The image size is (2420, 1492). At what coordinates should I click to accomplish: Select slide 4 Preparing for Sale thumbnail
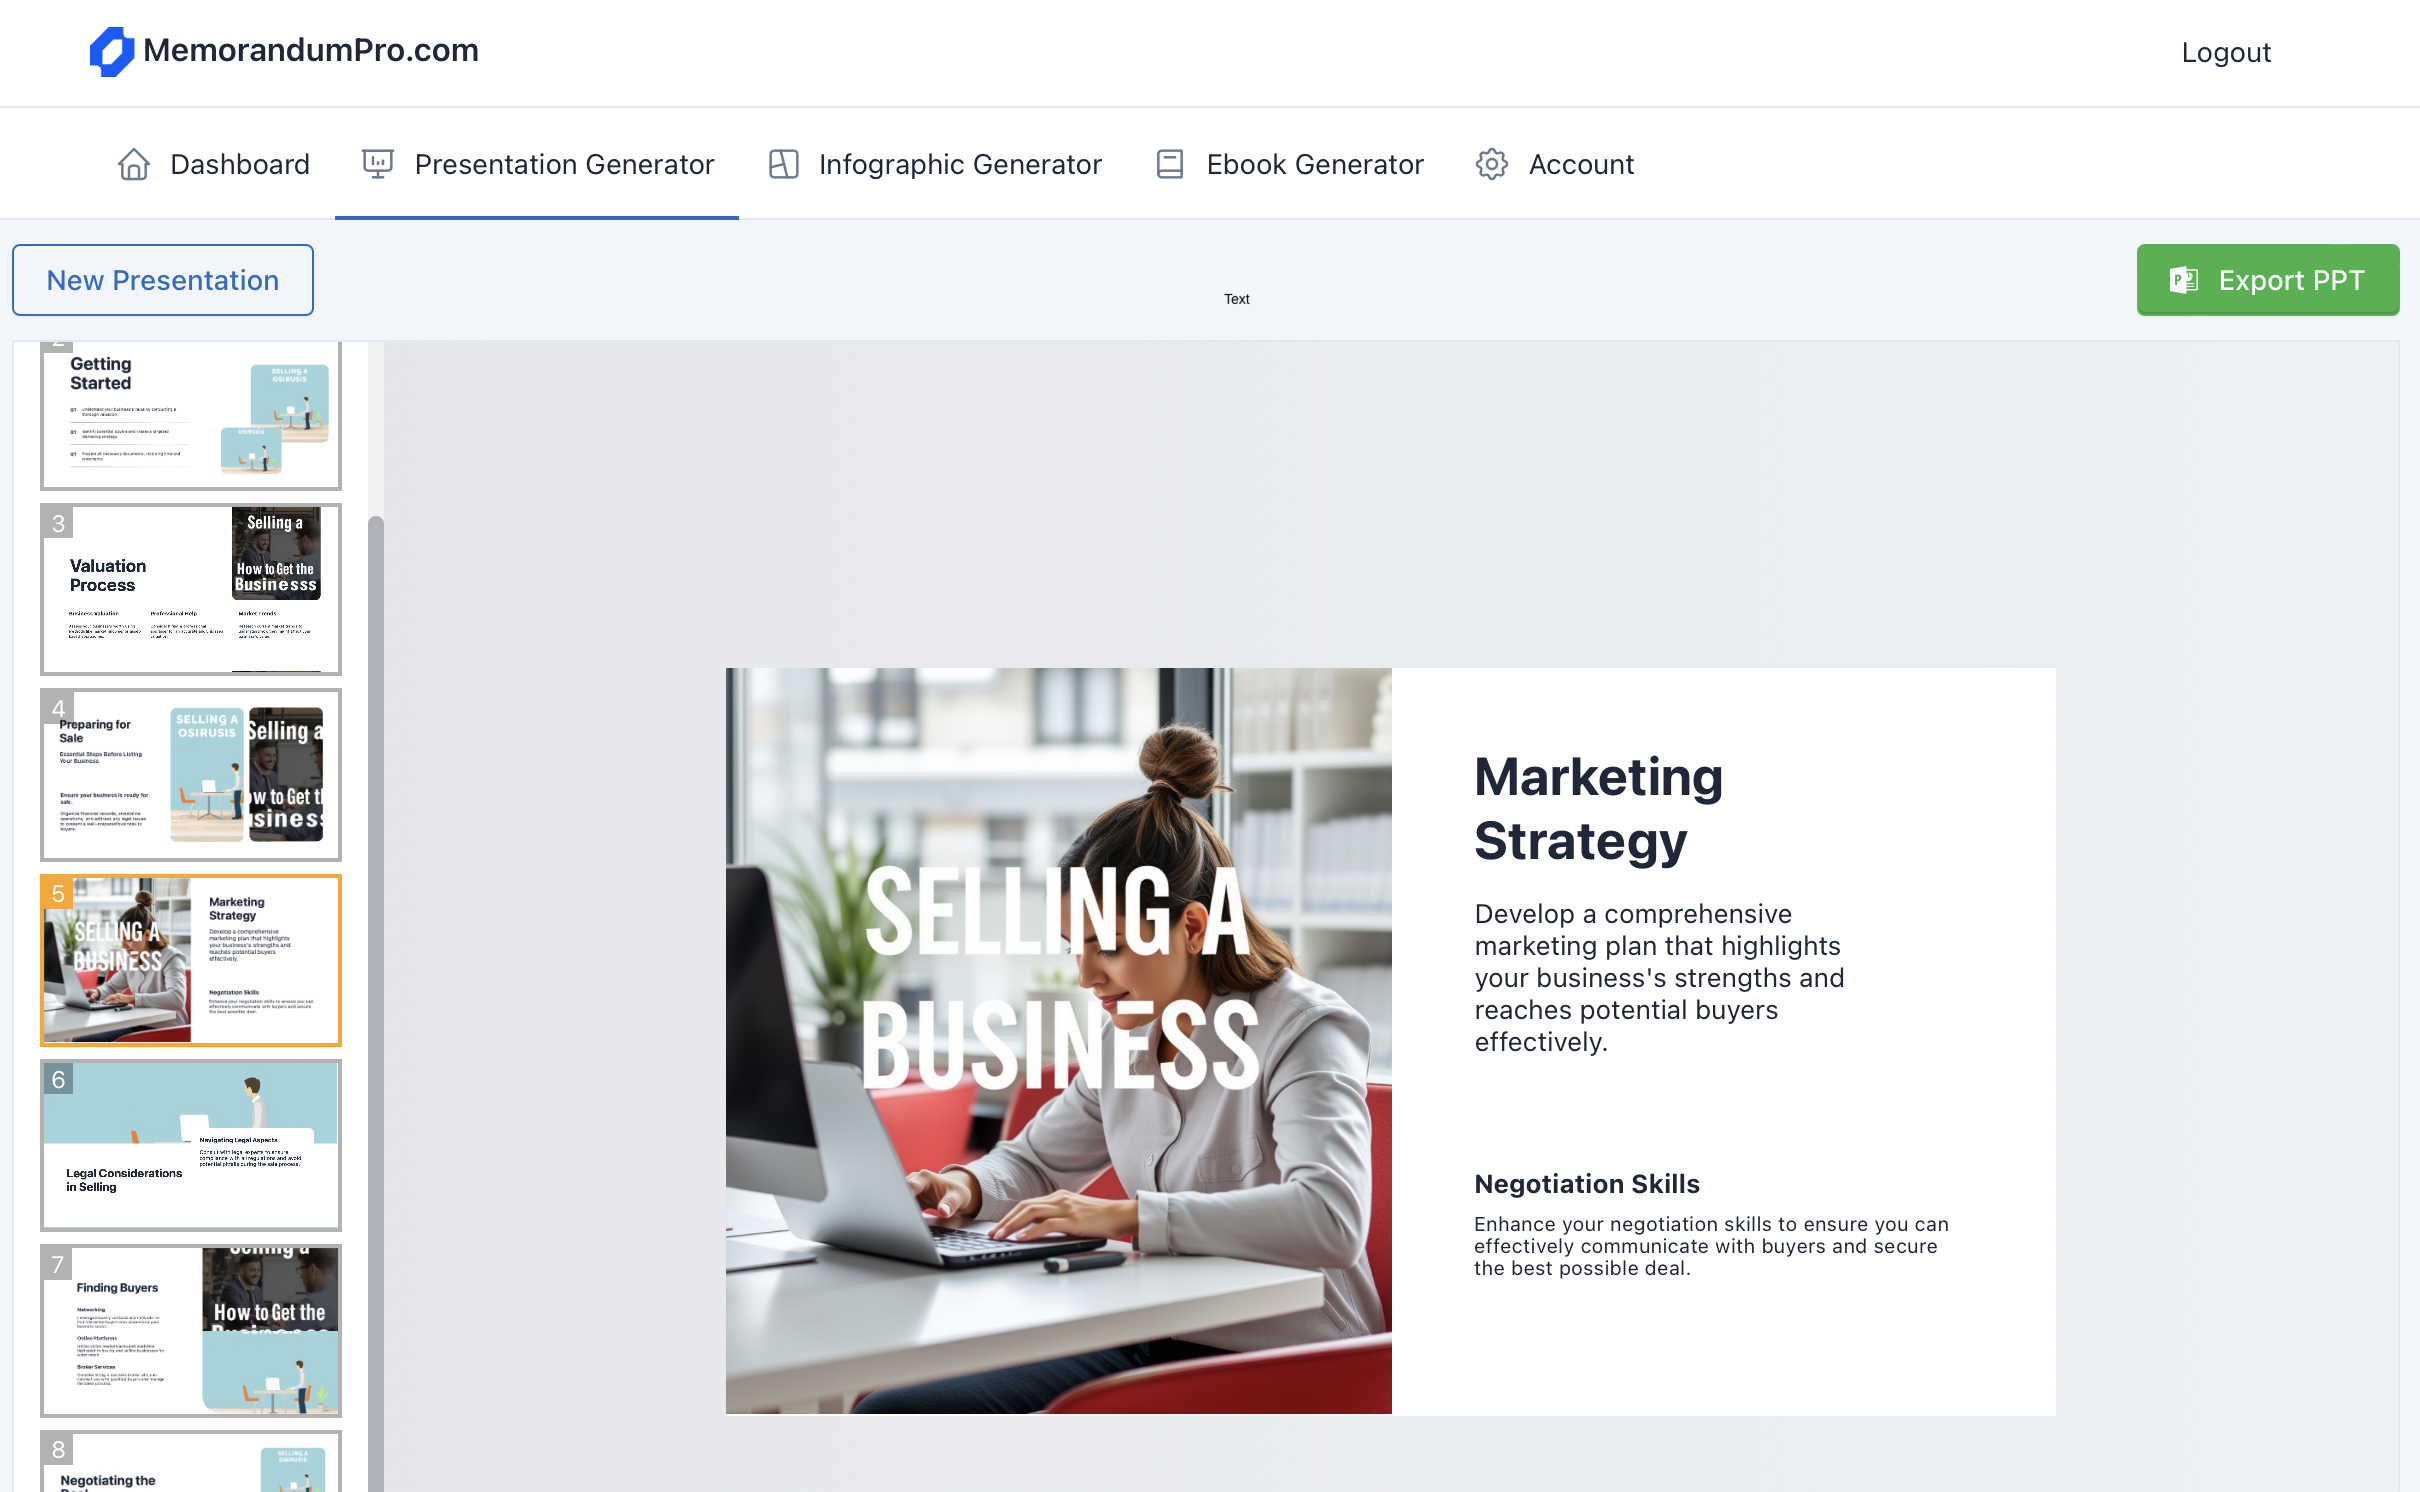tap(191, 775)
